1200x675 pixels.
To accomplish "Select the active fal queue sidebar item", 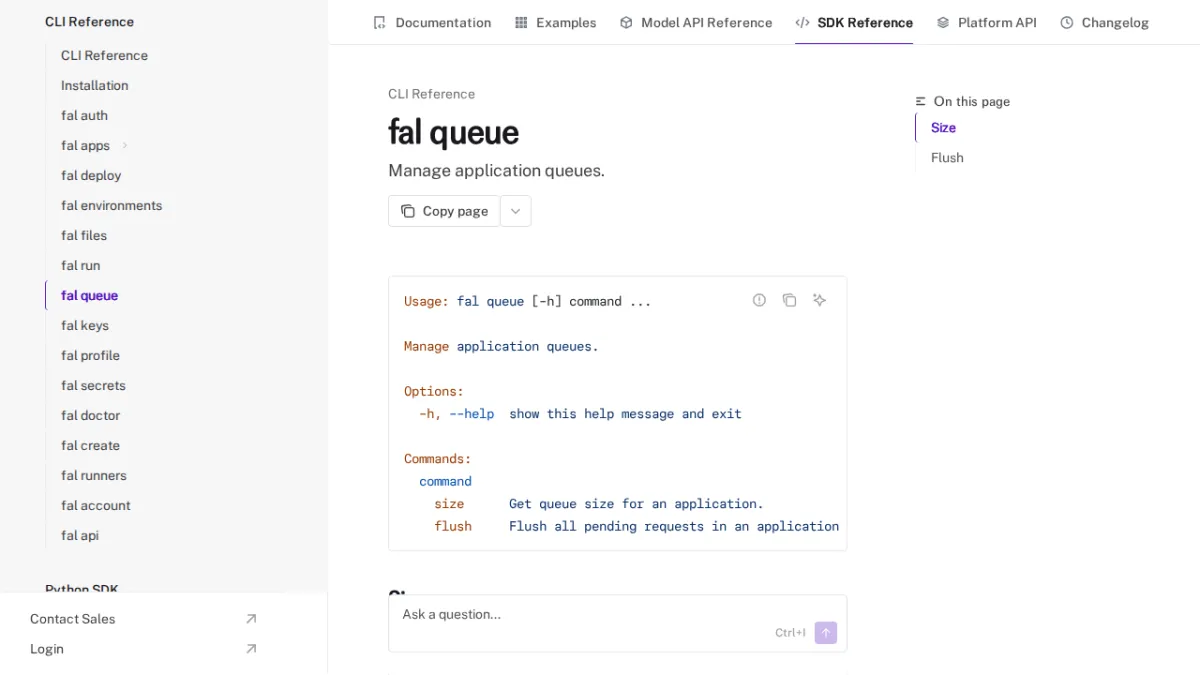I will coord(89,295).
